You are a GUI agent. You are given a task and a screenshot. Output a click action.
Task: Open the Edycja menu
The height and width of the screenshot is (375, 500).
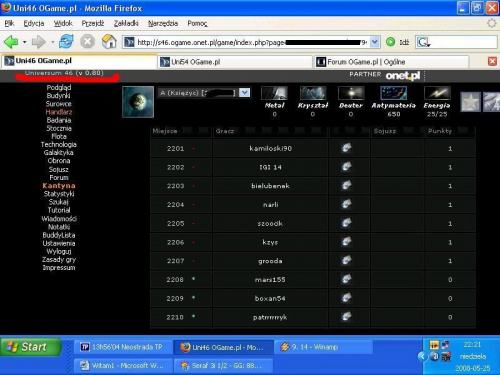pos(34,23)
